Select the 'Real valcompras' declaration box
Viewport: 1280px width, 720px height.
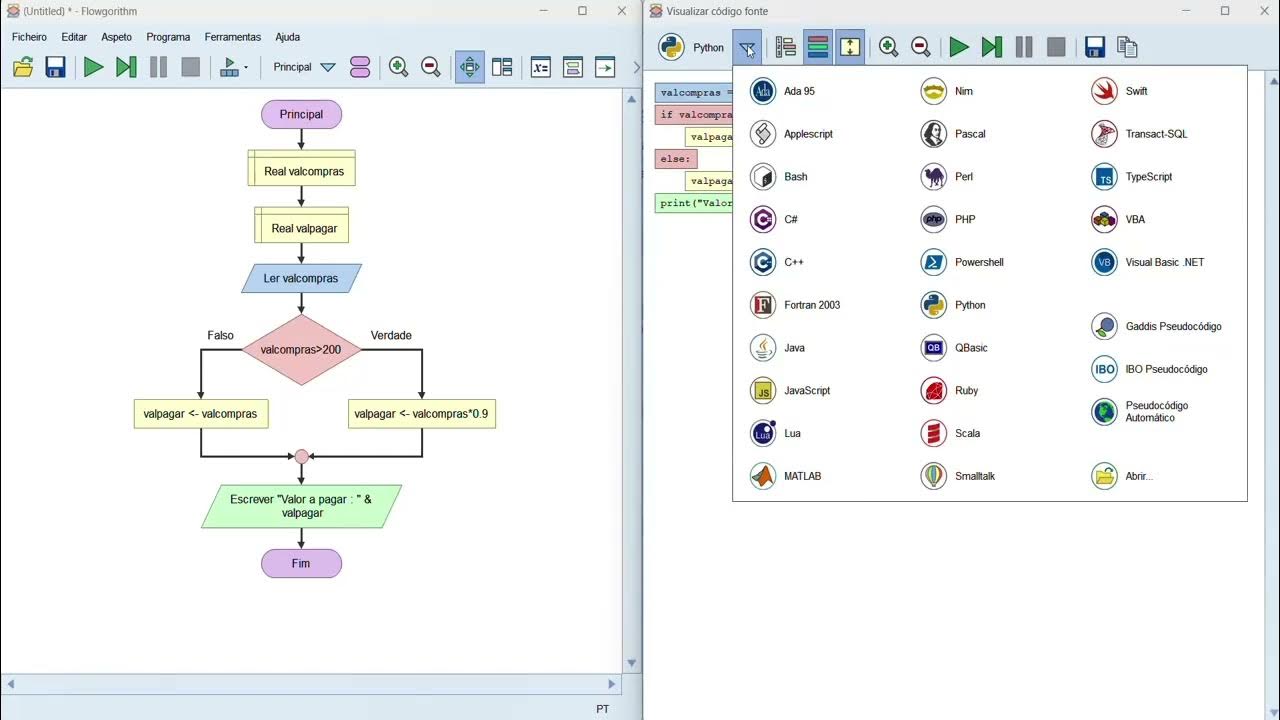(302, 168)
